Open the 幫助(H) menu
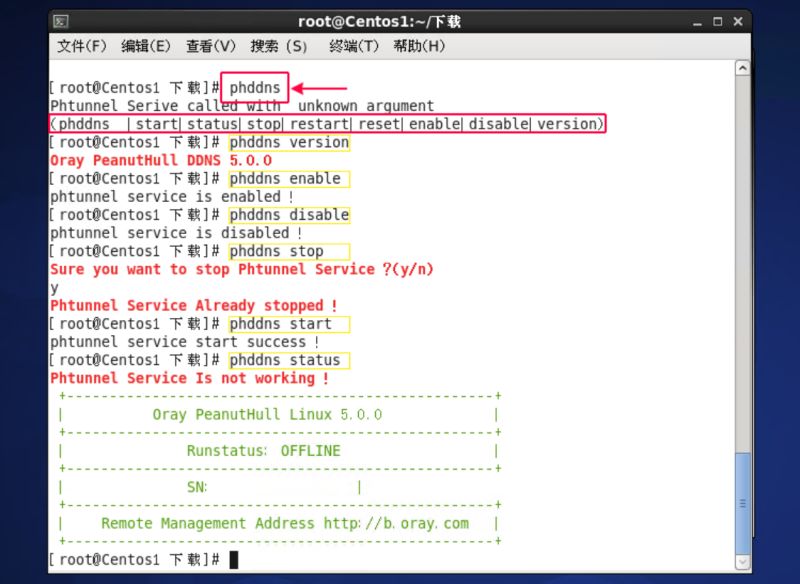Image resolution: width=800 pixels, height=584 pixels. pyautogui.click(x=419, y=46)
